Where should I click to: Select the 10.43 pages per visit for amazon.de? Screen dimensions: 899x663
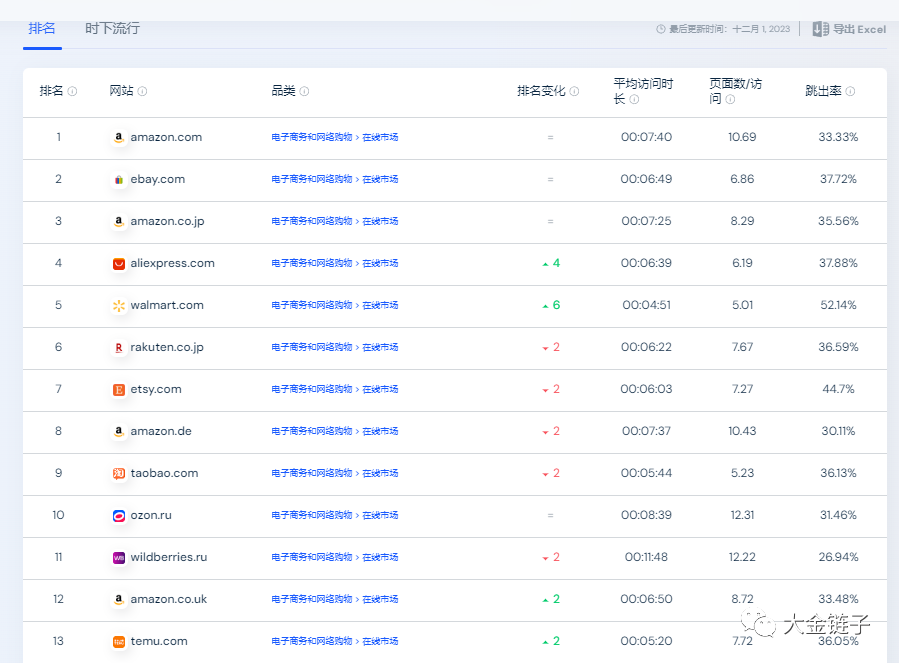(x=742, y=431)
